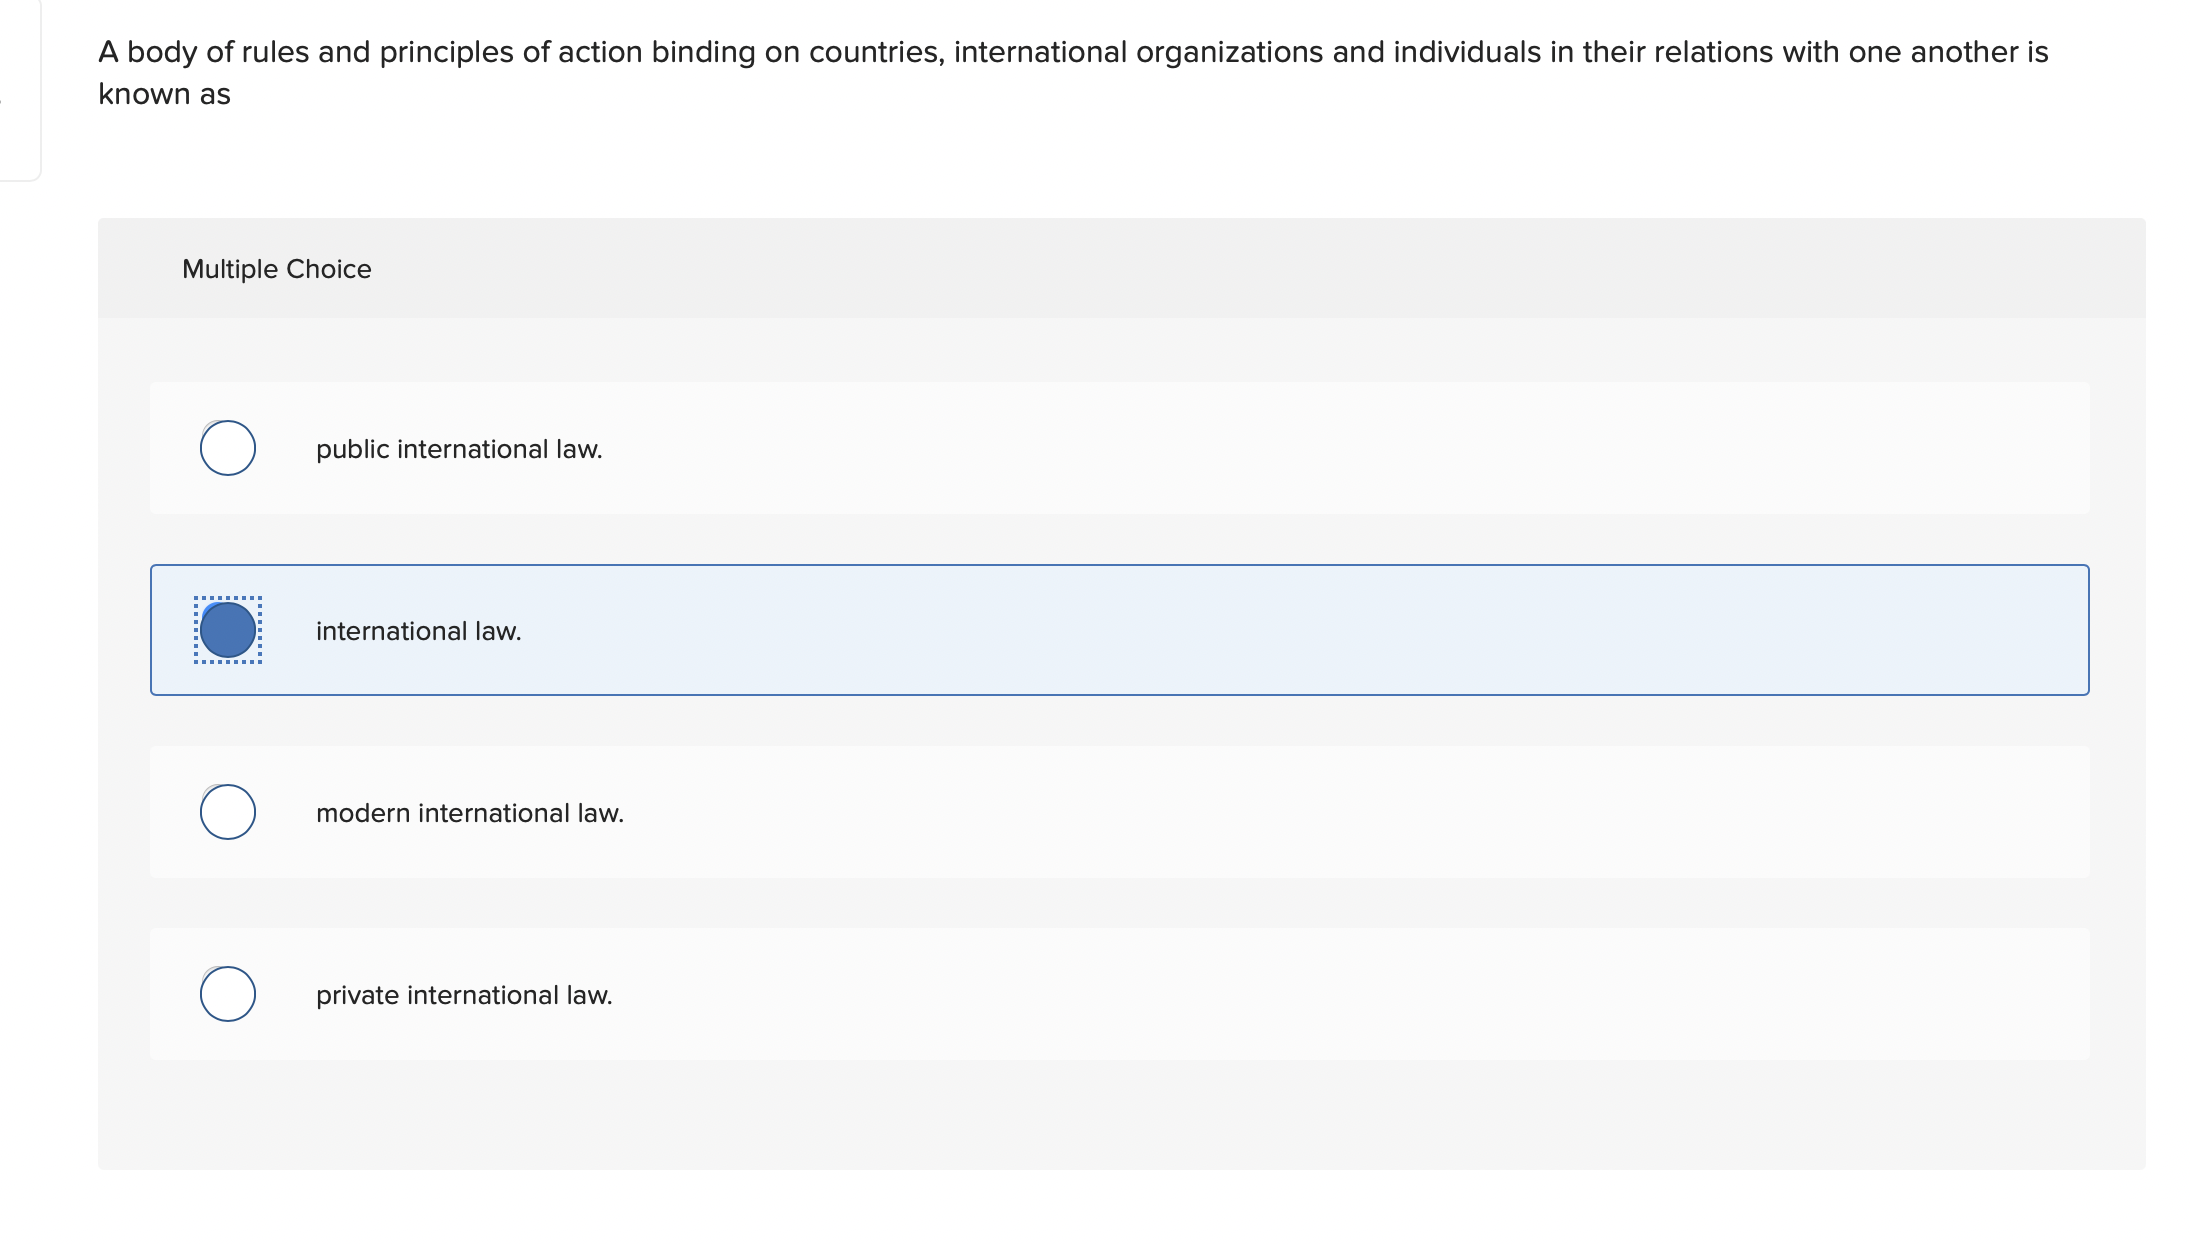This screenshot has height=1244, width=2190.
Task: Click the 'modern international law.' answer text
Action: tap(469, 814)
